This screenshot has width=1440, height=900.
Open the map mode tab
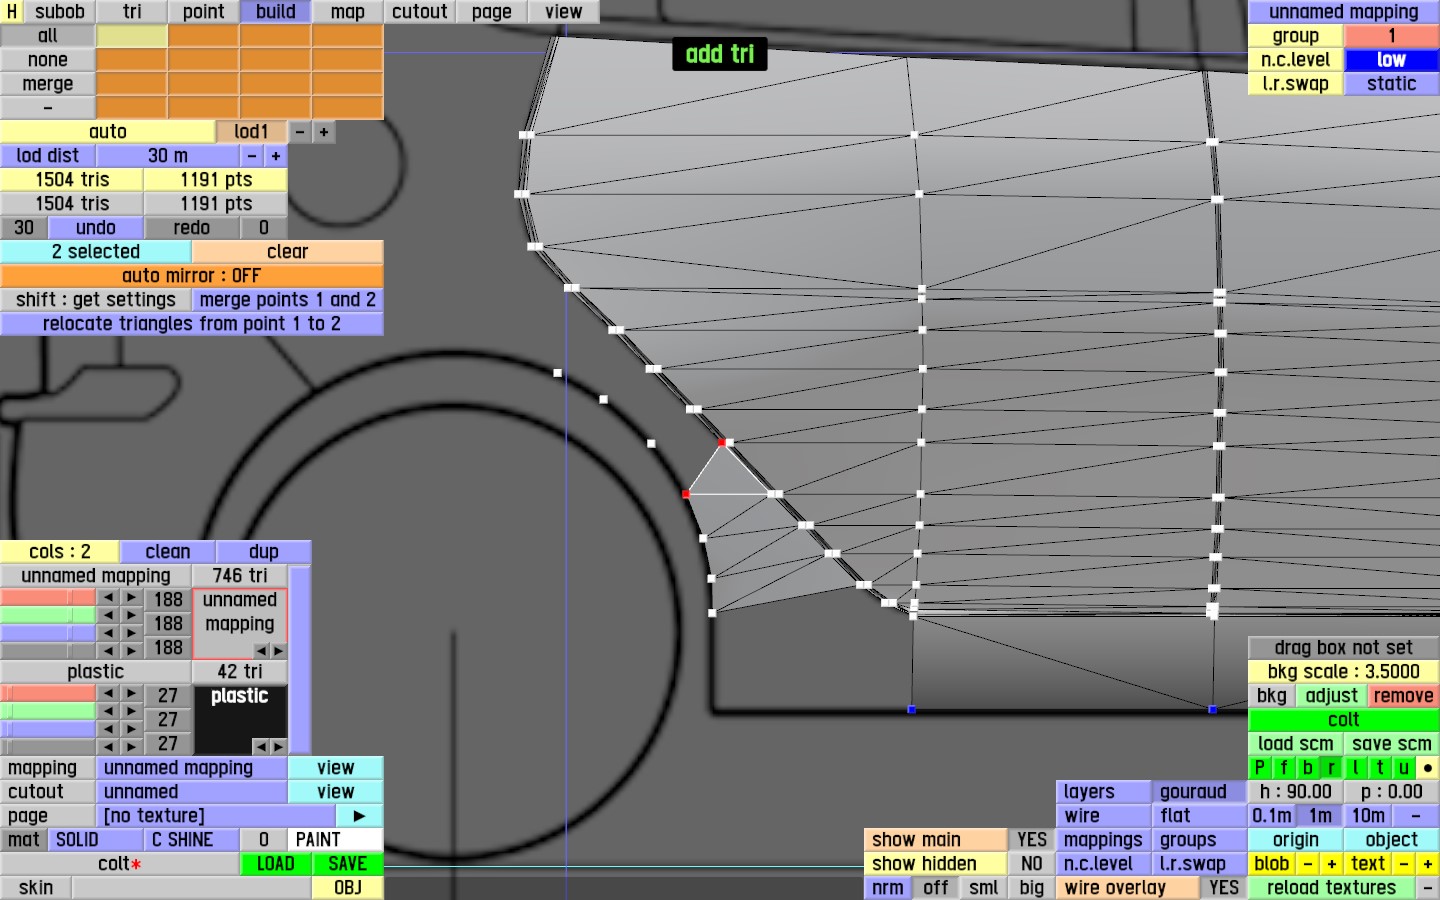tap(348, 12)
